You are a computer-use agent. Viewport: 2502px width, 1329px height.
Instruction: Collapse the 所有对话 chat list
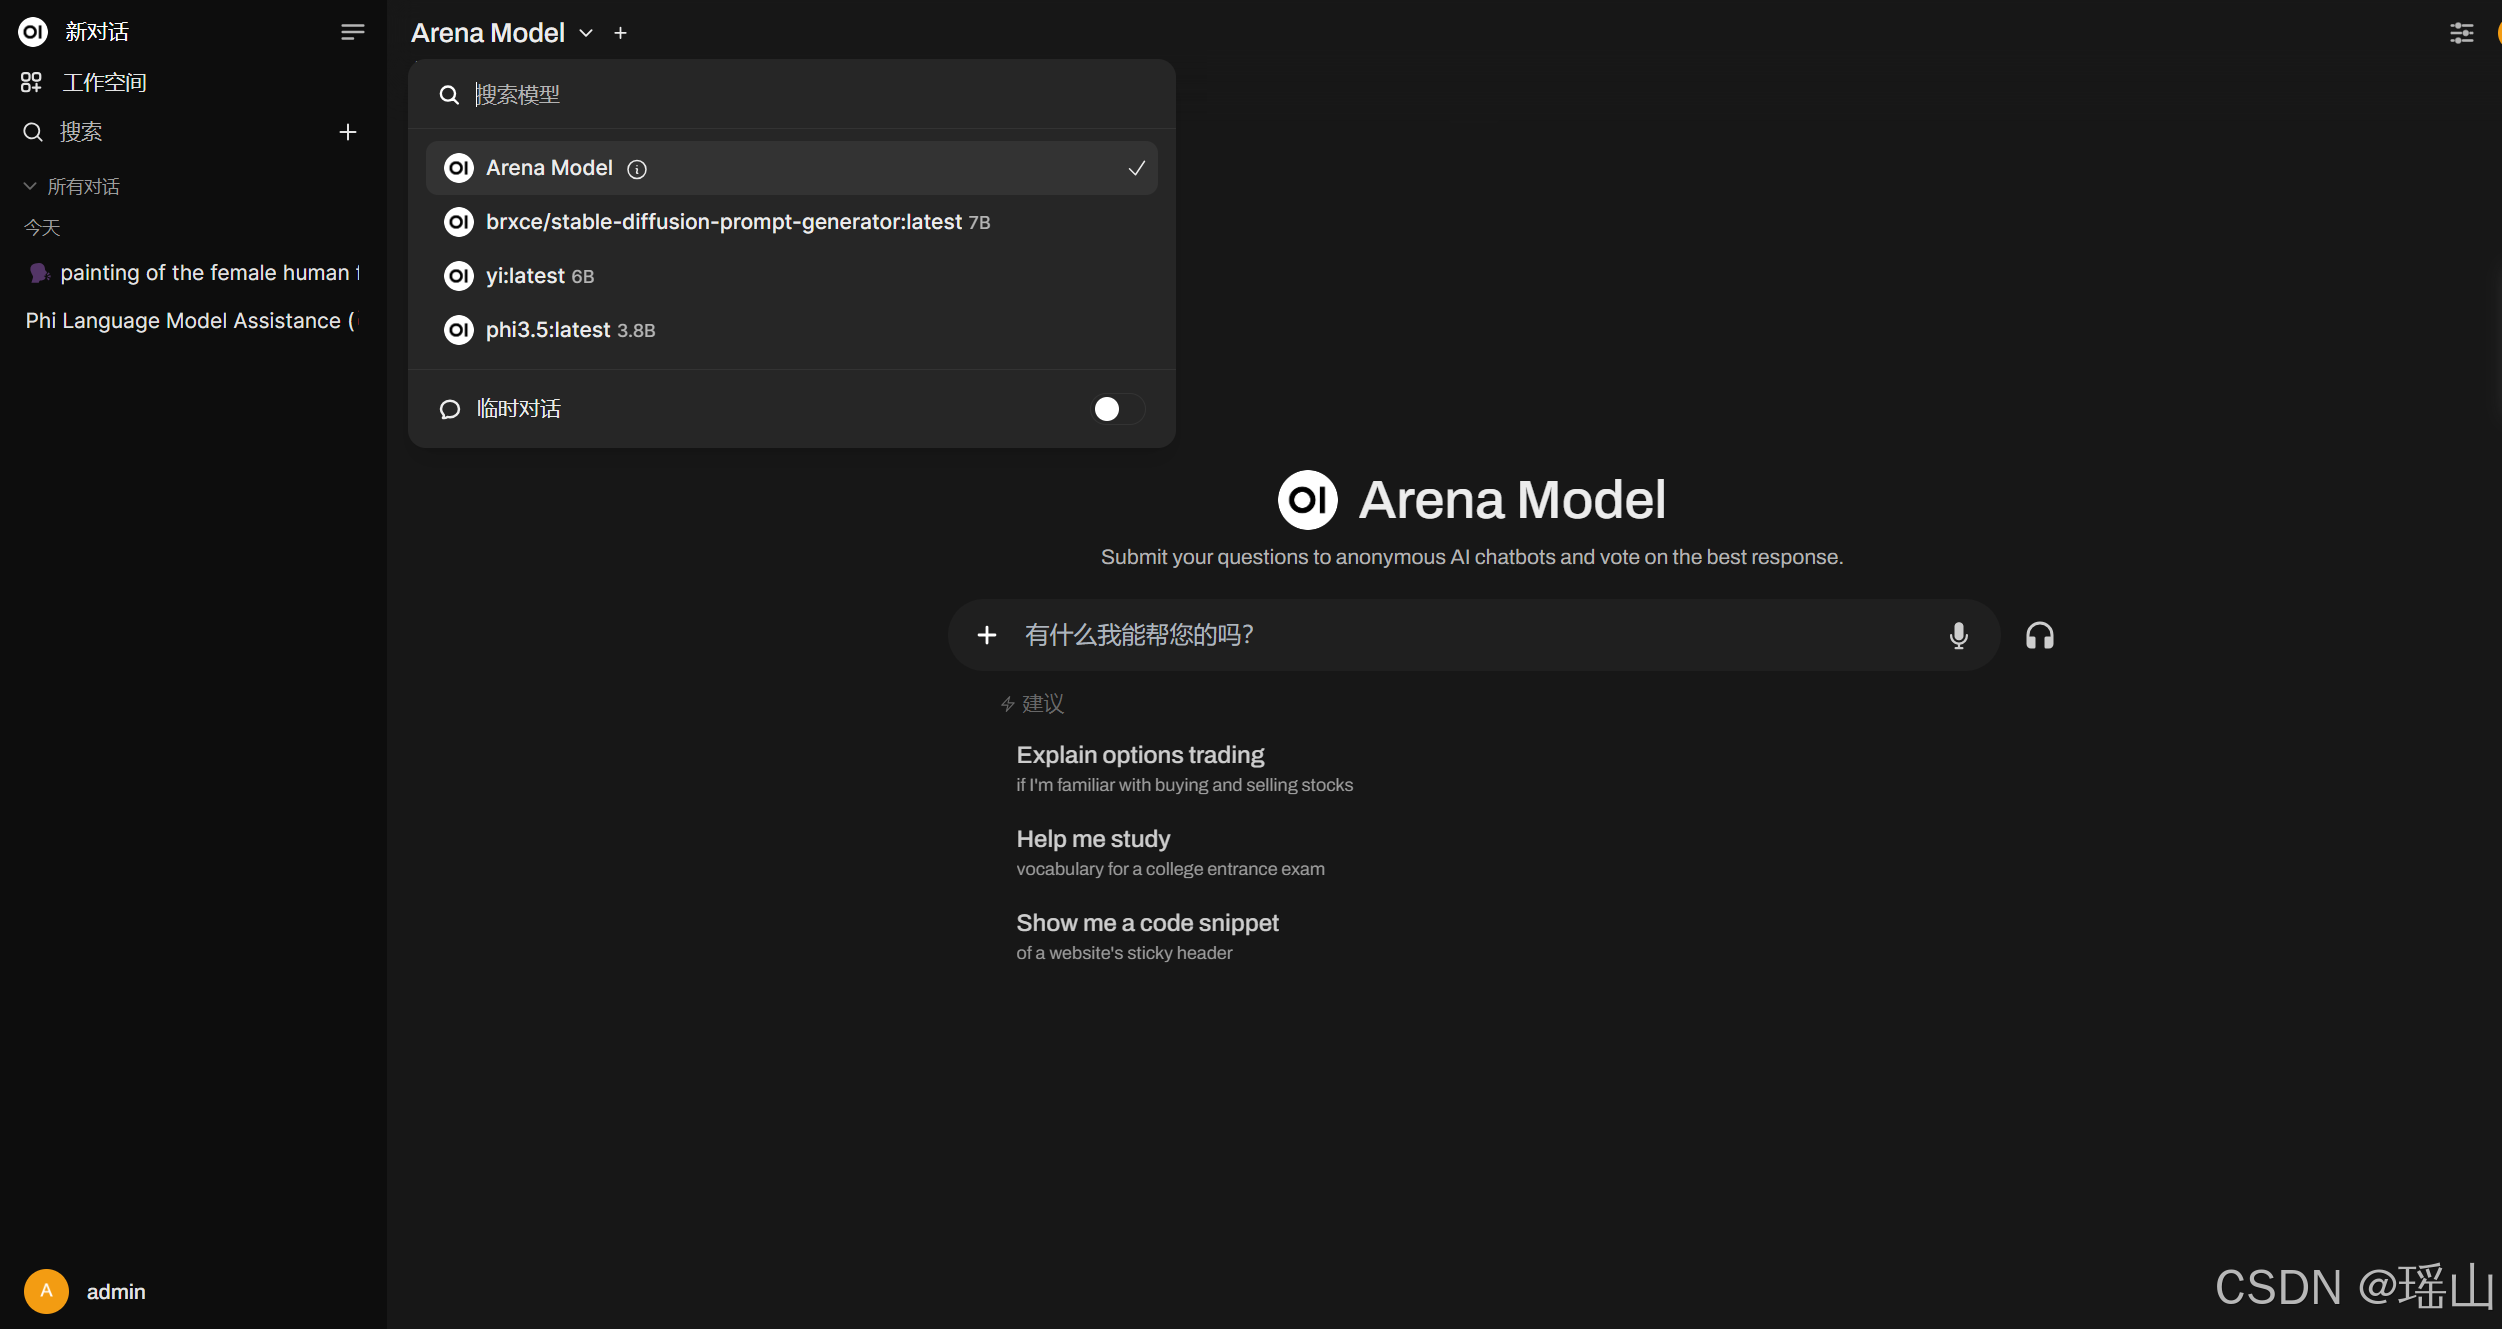30,186
